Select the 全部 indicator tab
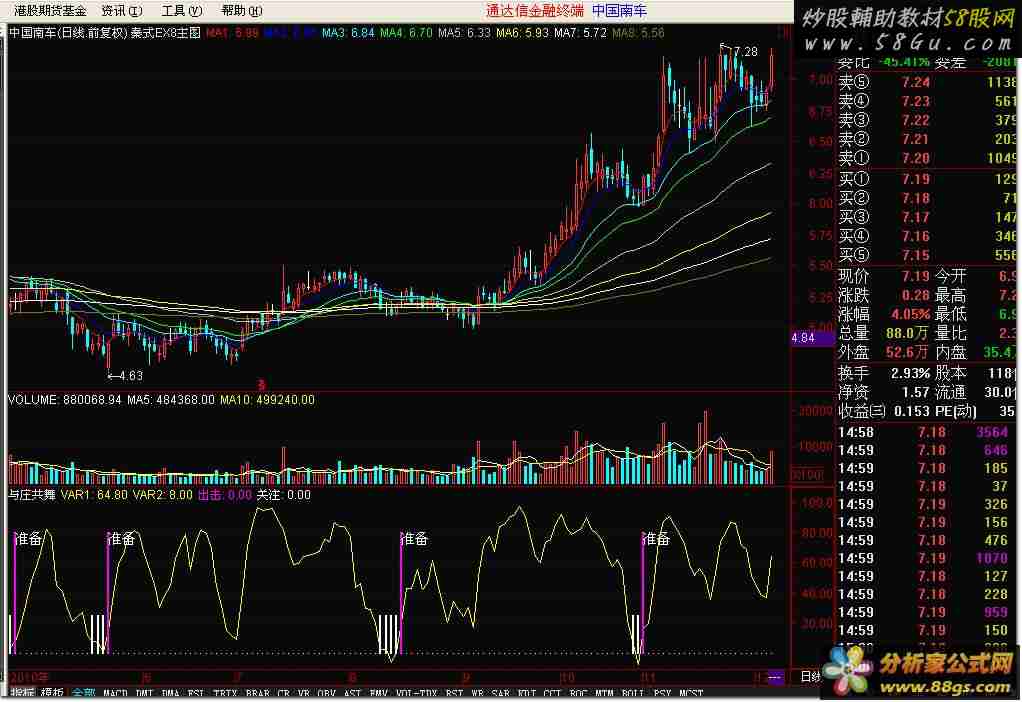The width and height of the screenshot is (1022, 702). [83, 694]
